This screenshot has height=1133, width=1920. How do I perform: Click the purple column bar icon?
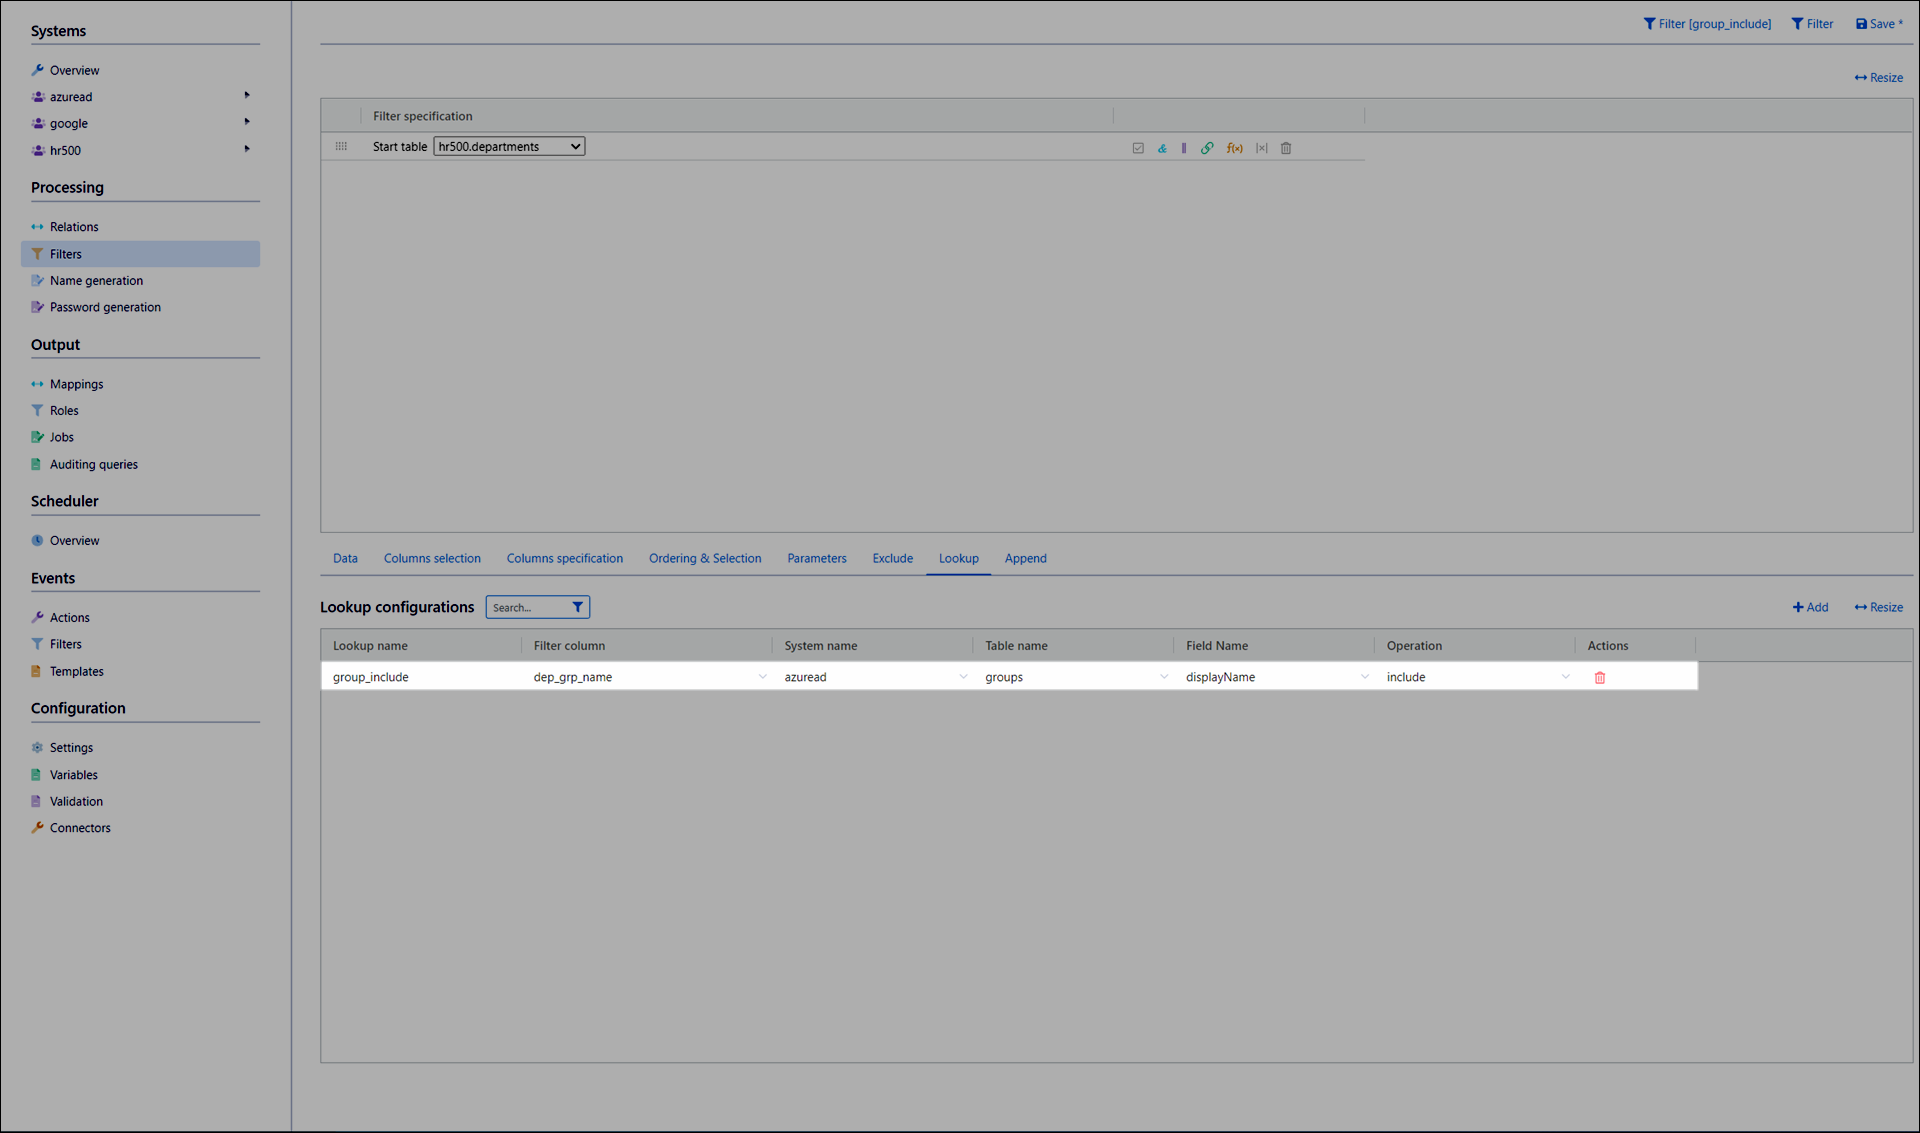coord(1184,148)
